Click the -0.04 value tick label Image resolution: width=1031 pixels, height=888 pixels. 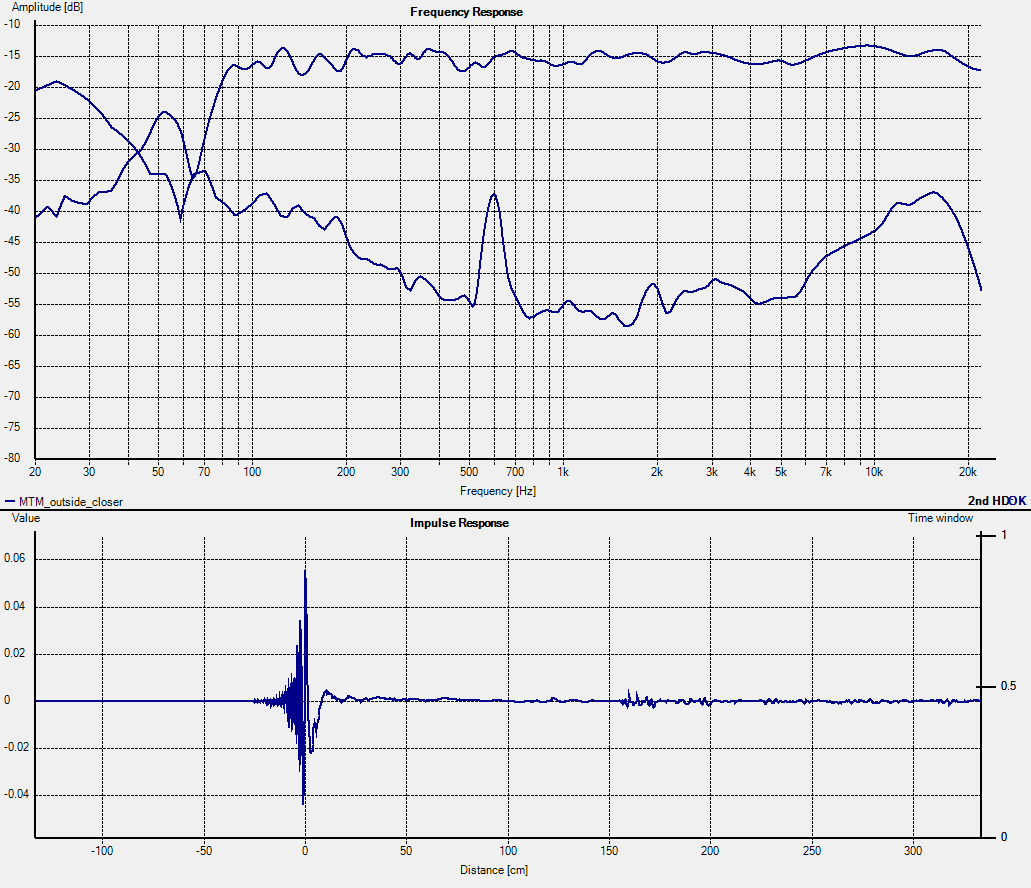[x=16, y=794]
